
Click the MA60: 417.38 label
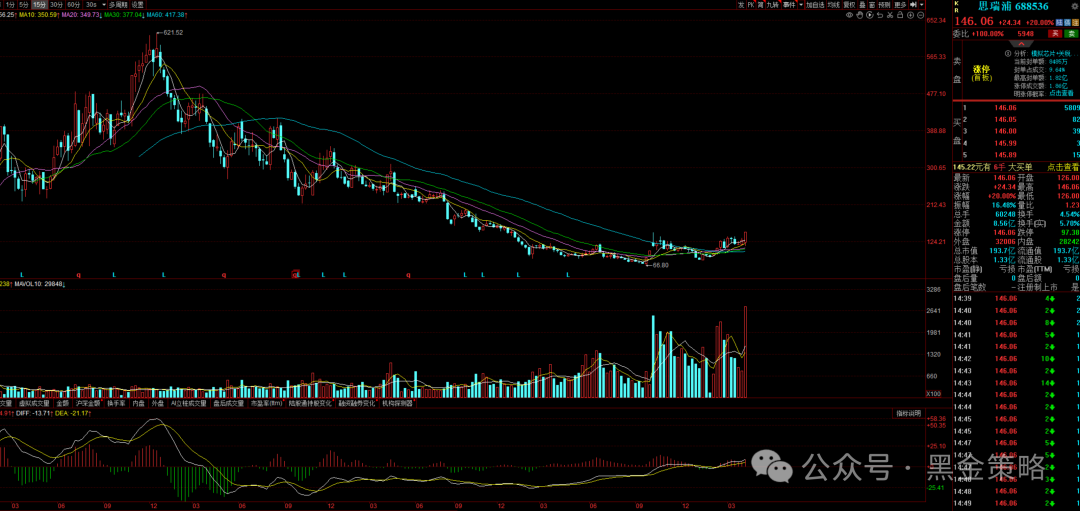click(167, 14)
